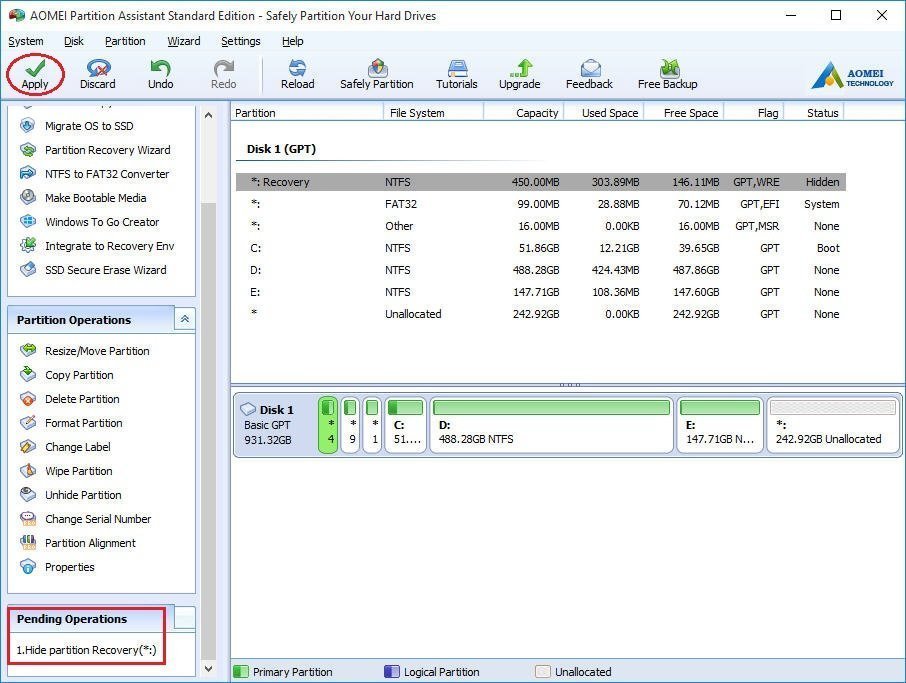Select the FAT32 EFI system partition row
The width and height of the screenshot is (906, 683).
pyautogui.click(x=541, y=204)
